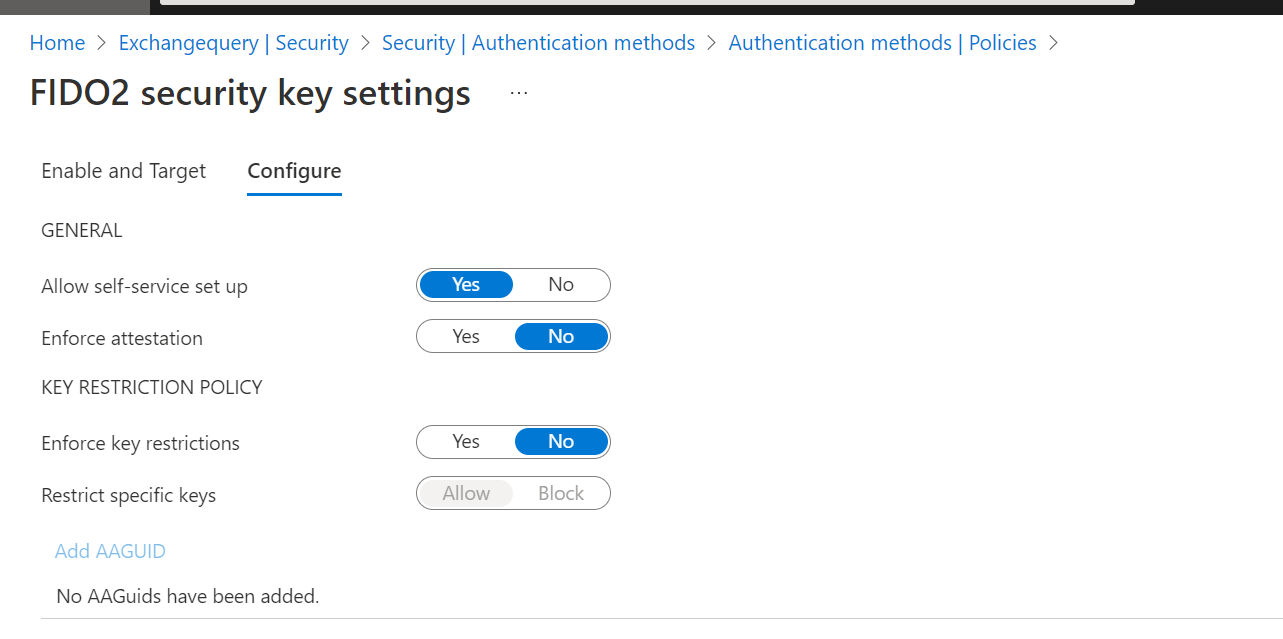Turn Enforce attestation to Yes

[x=466, y=337]
